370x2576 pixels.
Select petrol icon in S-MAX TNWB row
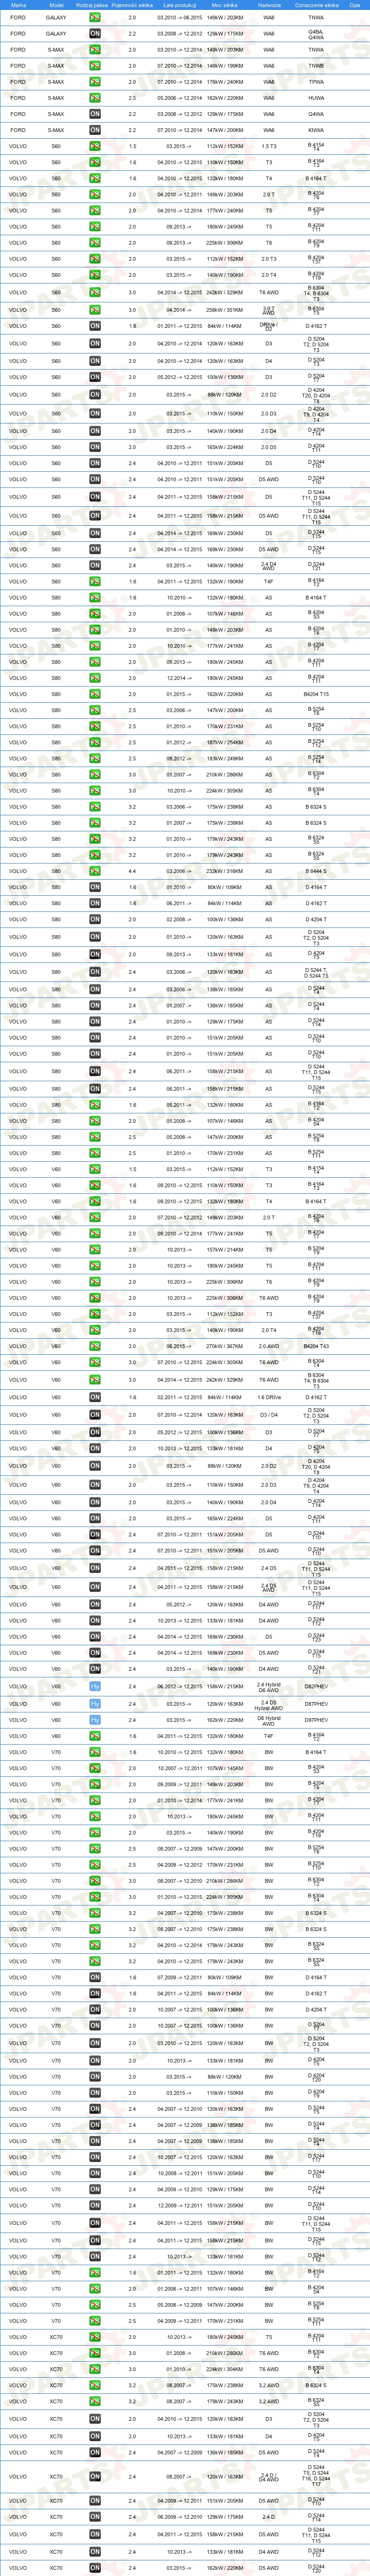pos(95,66)
